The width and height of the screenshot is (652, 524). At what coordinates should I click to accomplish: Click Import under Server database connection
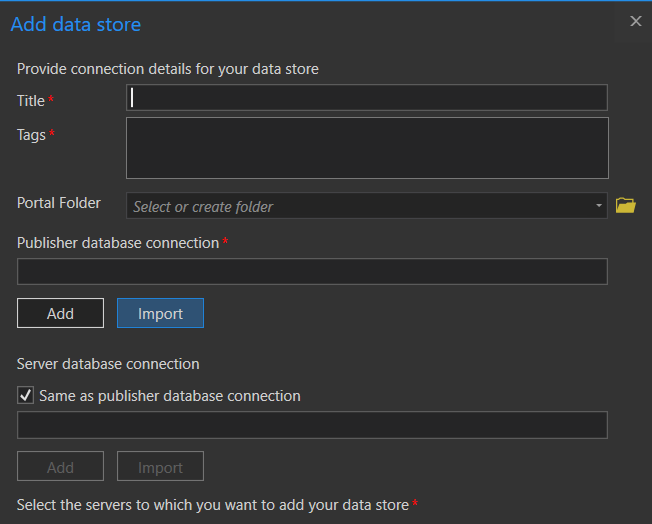point(160,467)
